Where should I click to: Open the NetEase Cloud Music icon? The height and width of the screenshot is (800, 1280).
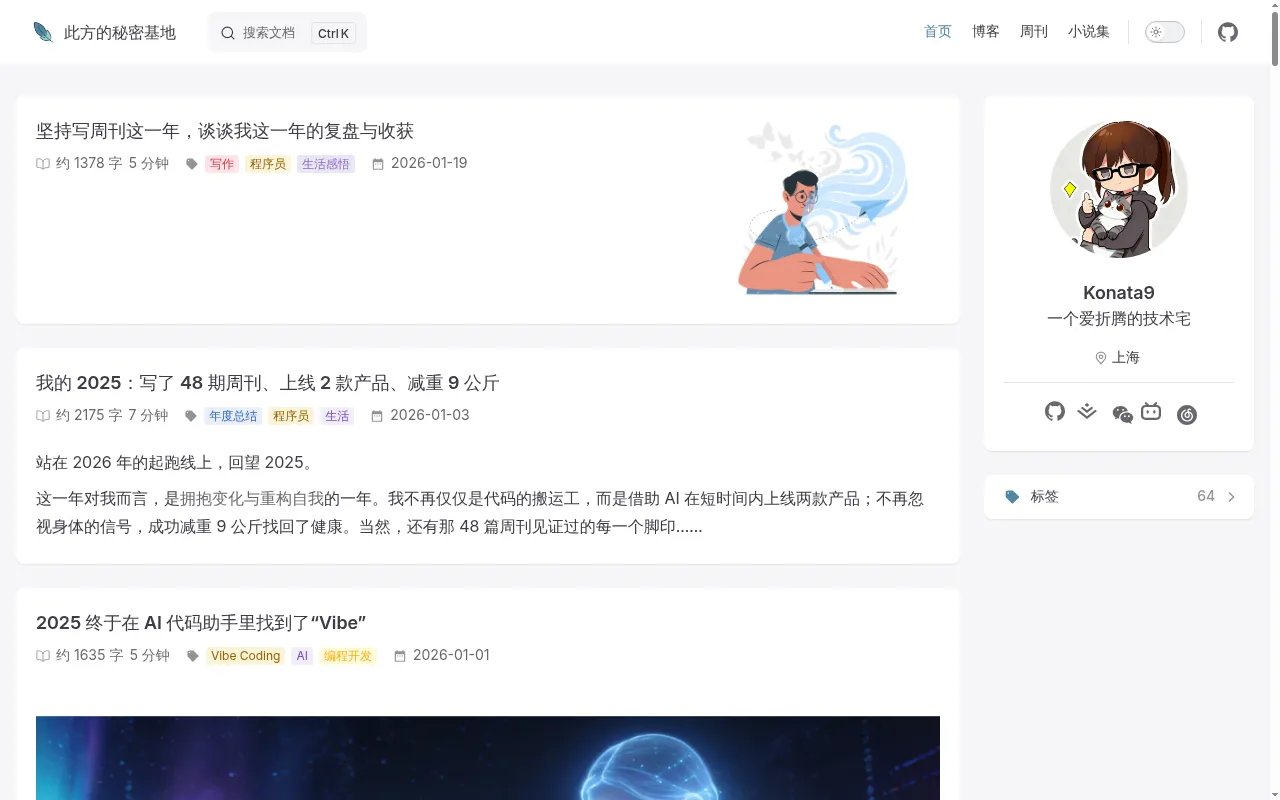tap(1187, 415)
